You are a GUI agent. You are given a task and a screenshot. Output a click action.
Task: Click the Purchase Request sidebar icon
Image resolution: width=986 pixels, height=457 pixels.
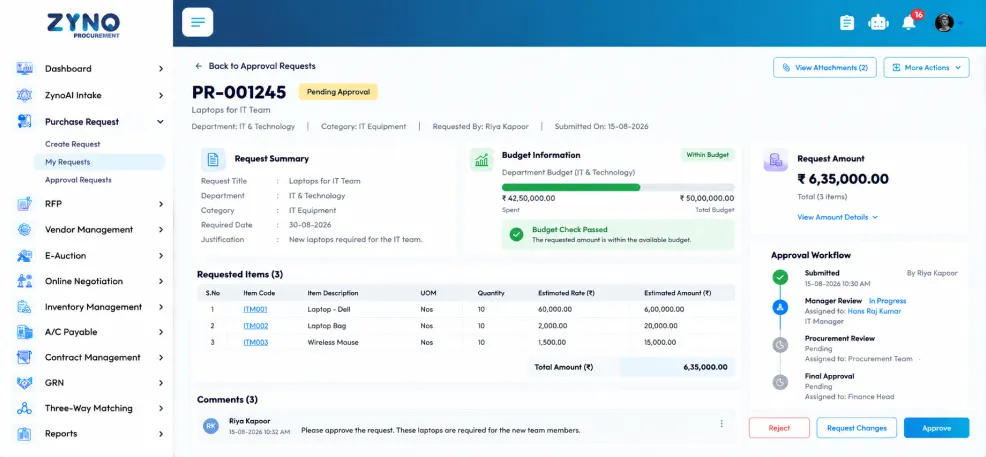(x=25, y=122)
